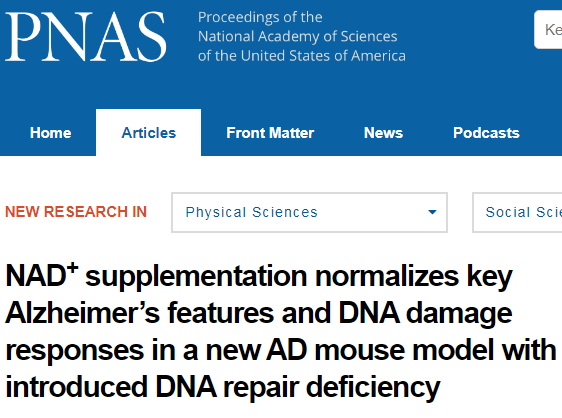The image size is (562, 418).
Task: Go to Front Matter section
Action: pyautogui.click(x=270, y=133)
